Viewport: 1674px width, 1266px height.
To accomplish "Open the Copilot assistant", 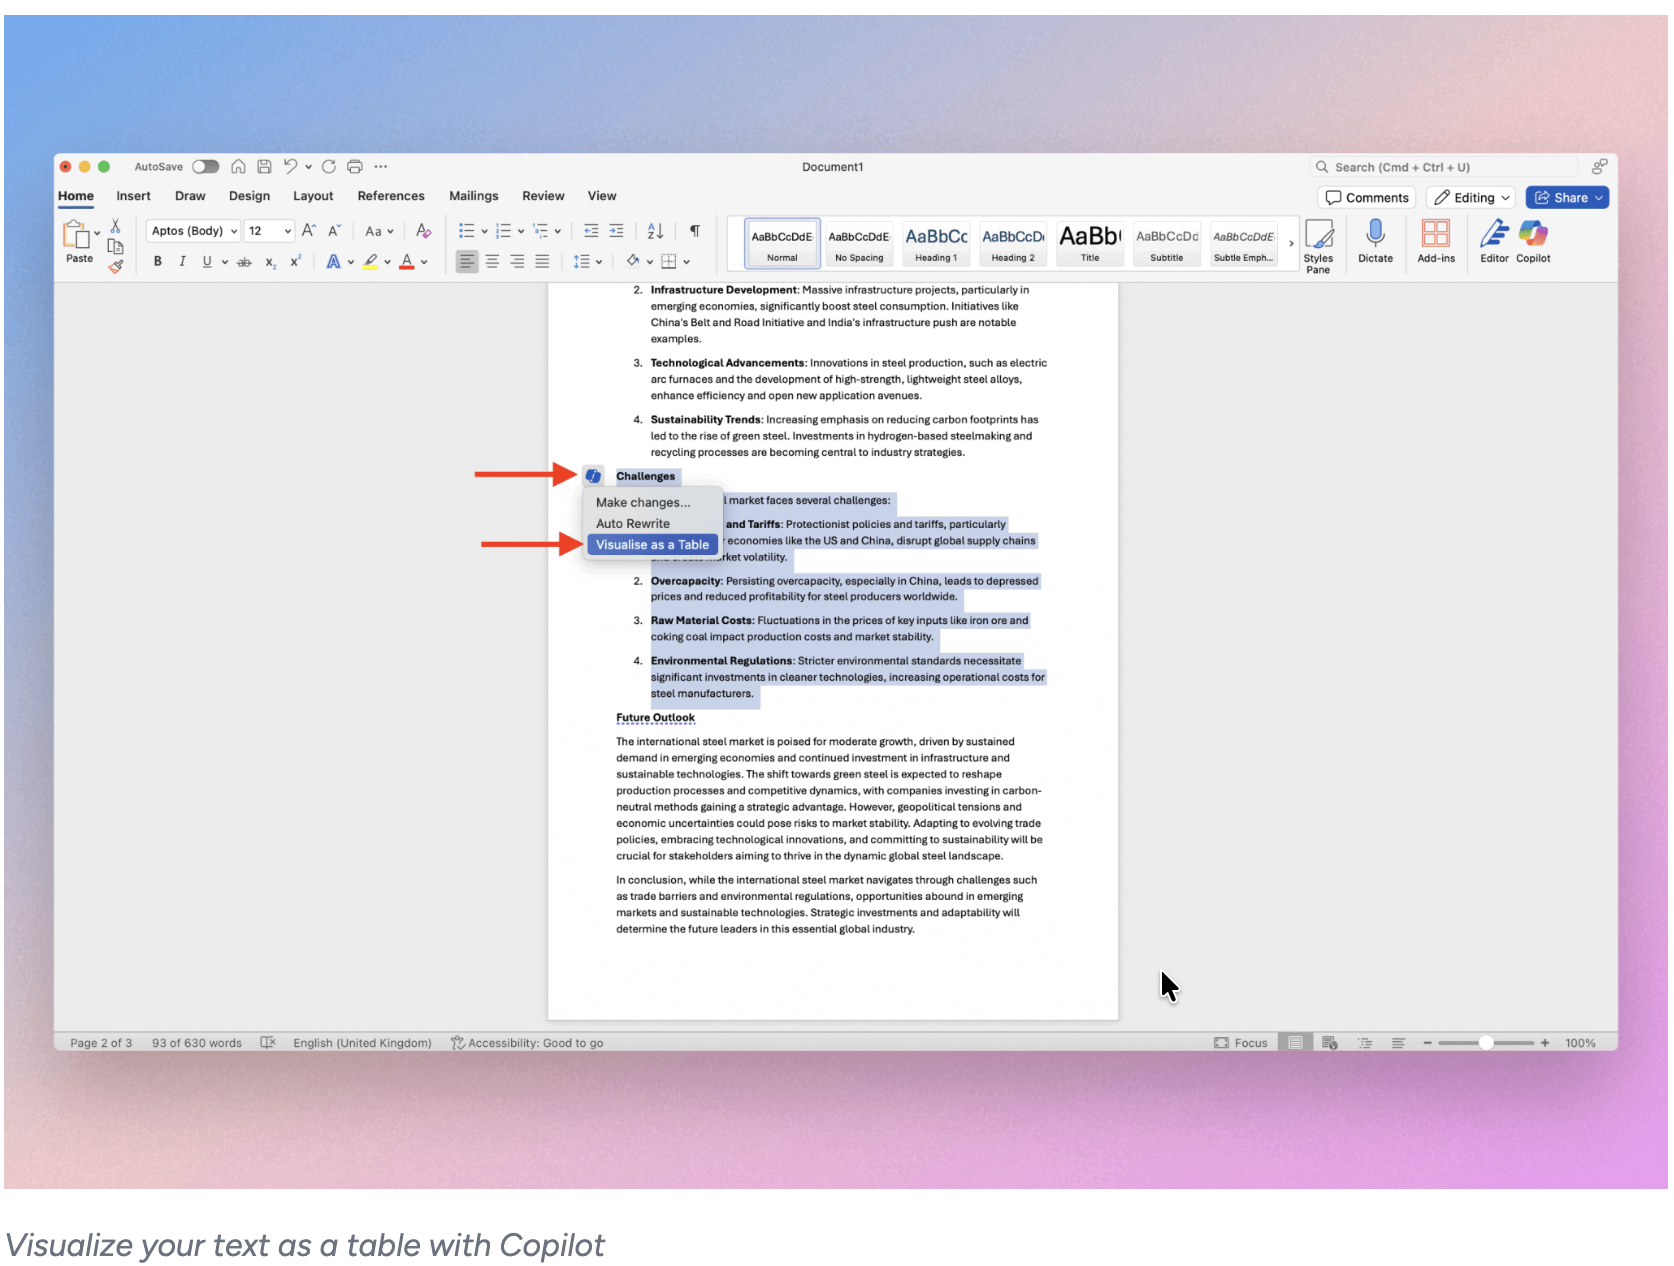I will pos(1533,242).
